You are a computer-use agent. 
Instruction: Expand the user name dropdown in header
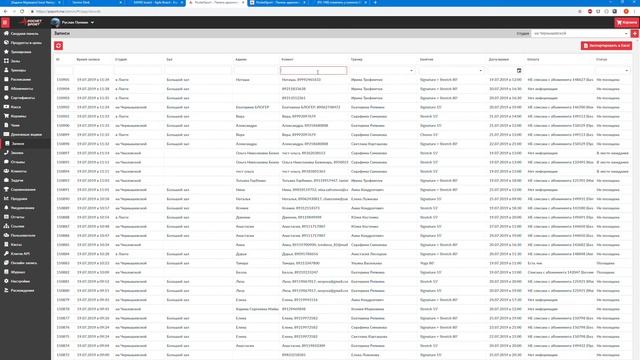[78, 22]
